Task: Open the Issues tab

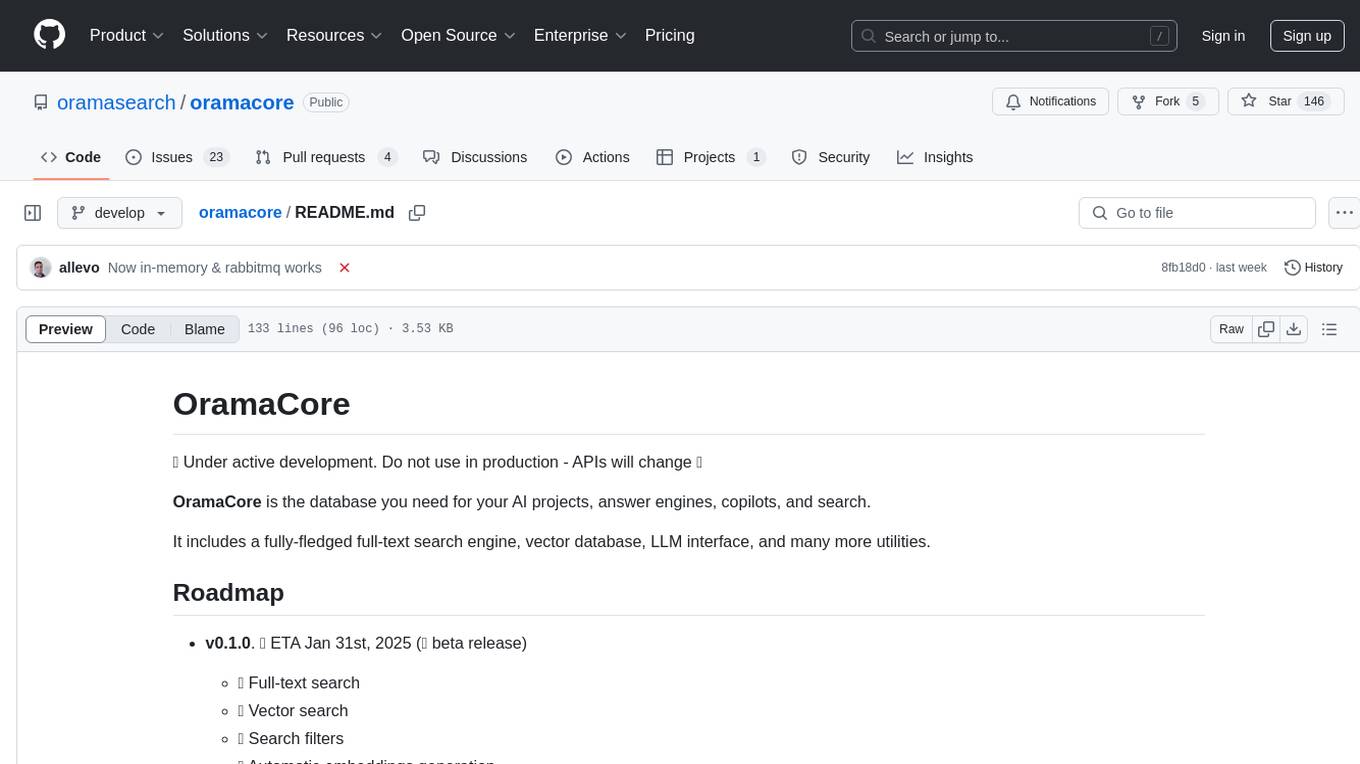Action: (x=178, y=157)
